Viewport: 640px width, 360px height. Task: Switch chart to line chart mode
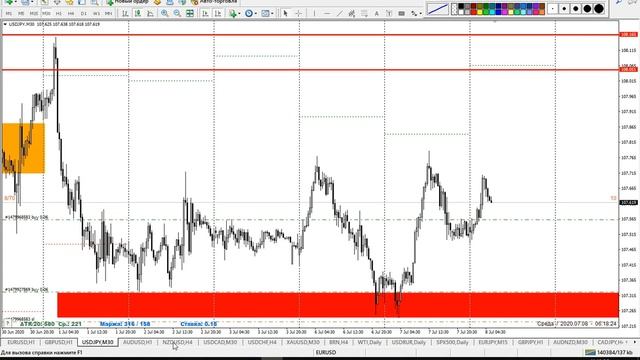point(150,13)
